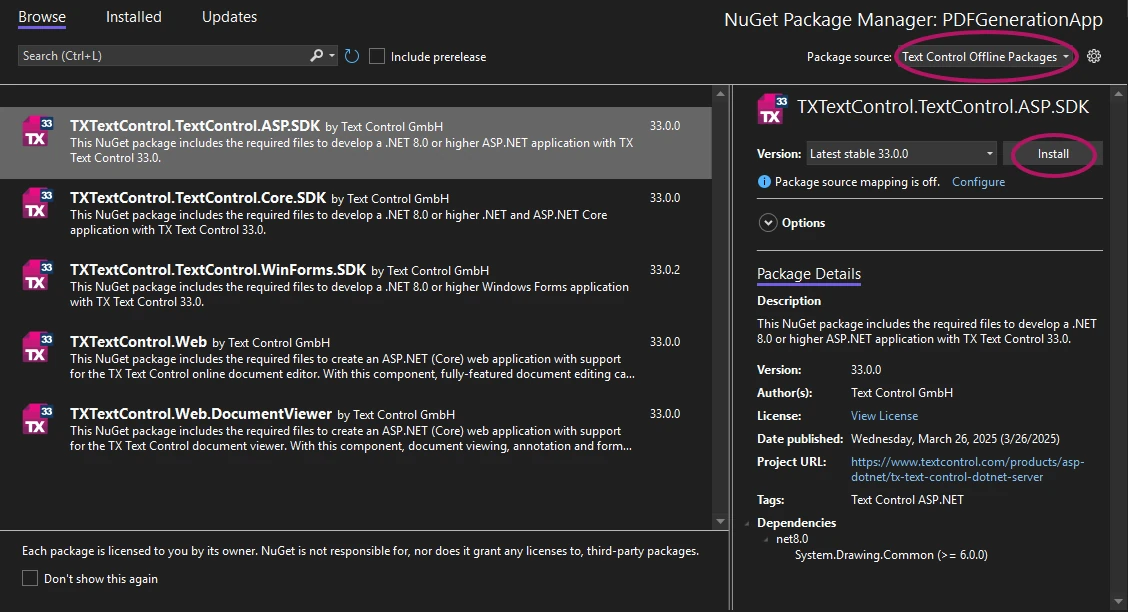Click the Configure link

(x=978, y=182)
